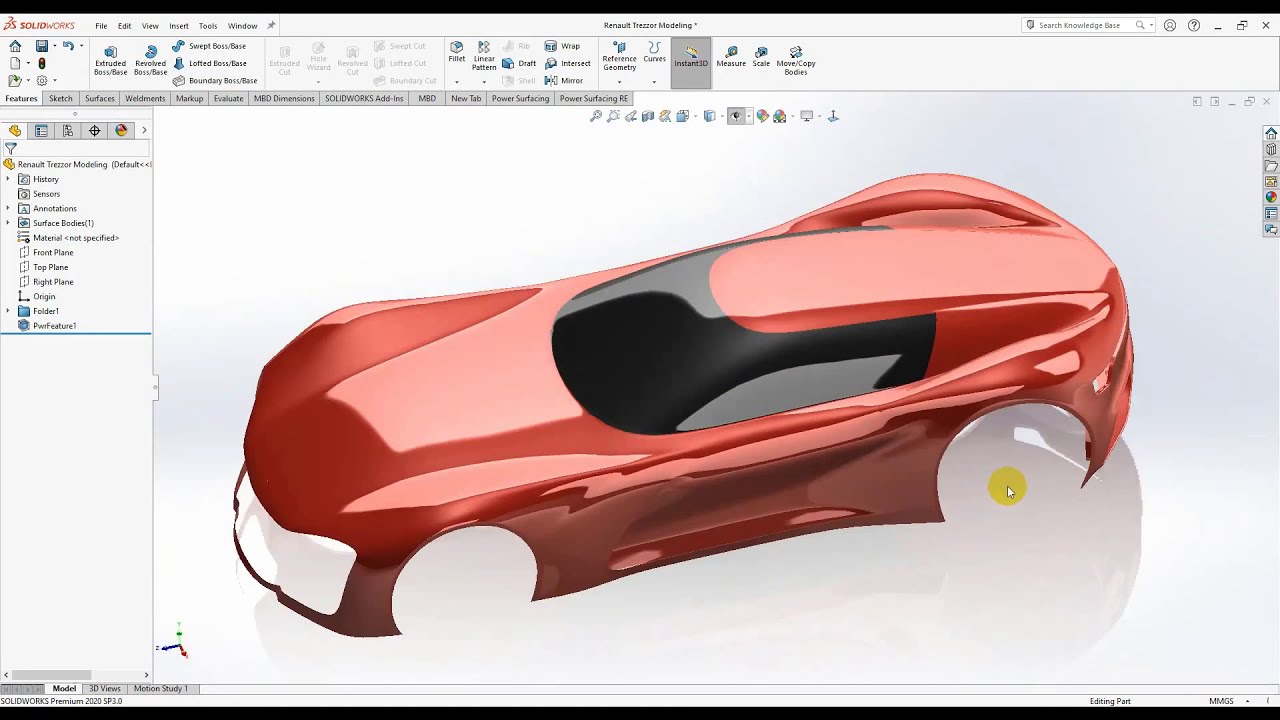Screen dimensions: 1280x720
Task: Expand the History tree node
Action: tap(8, 179)
